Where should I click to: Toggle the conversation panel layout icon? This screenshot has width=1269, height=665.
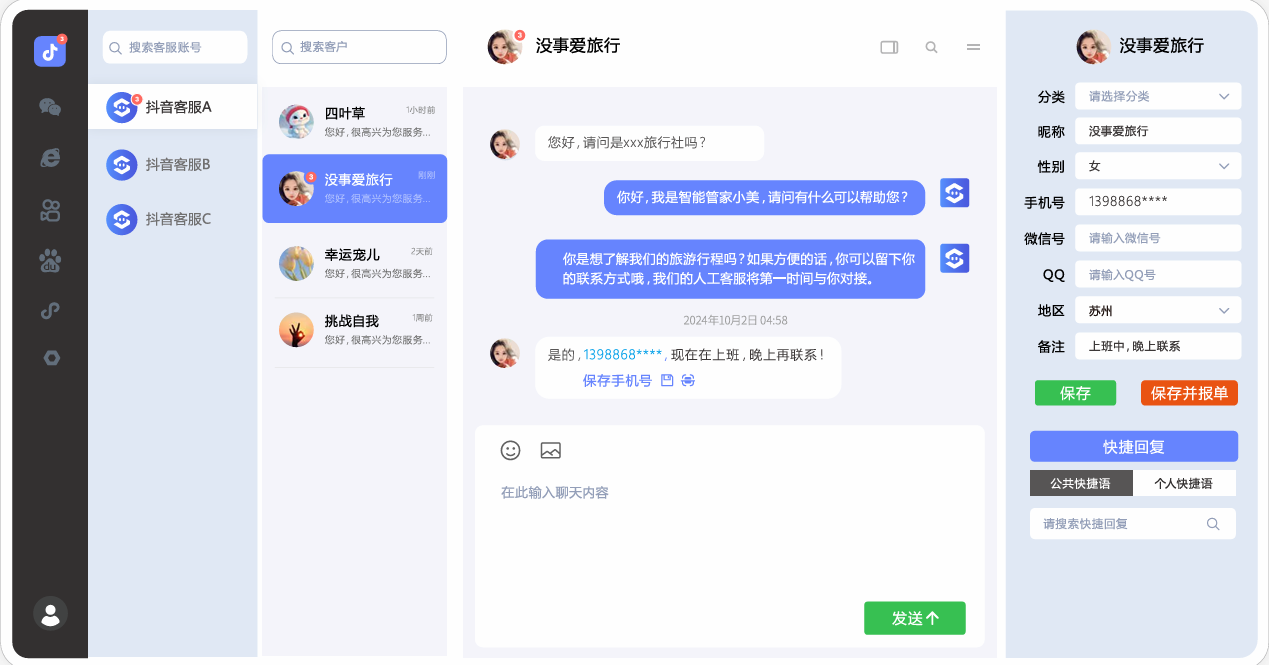tap(888, 47)
